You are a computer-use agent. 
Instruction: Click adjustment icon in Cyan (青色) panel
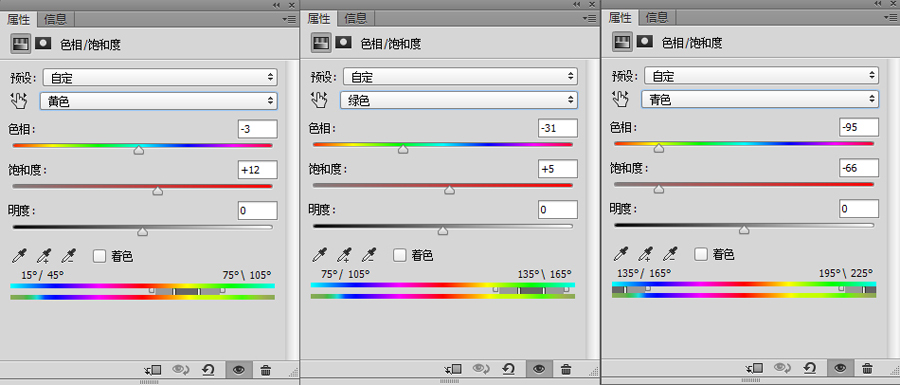pyautogui.click(x=623, y=41)
